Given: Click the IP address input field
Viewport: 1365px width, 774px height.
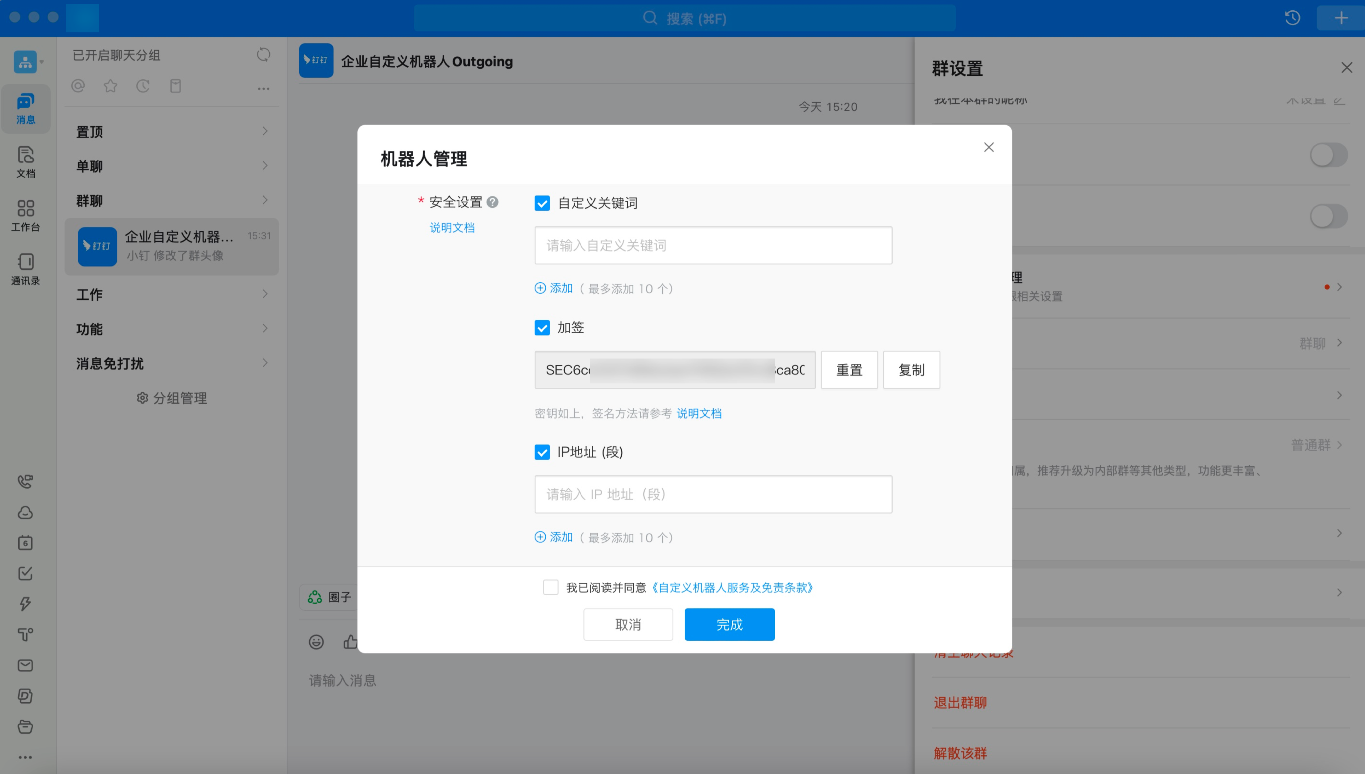Looking at the screenshot, I should (712, 494).
